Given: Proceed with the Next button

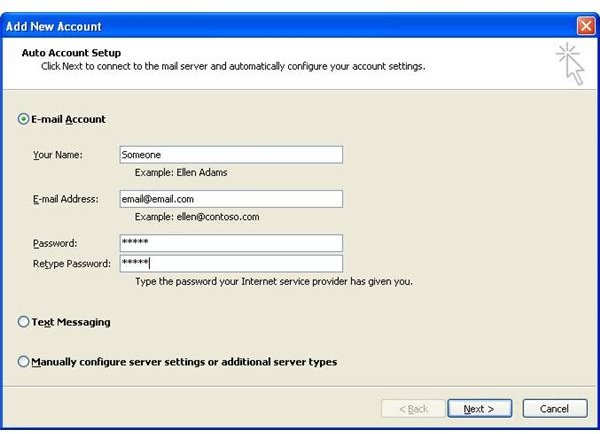Looking at the screenshot, I should point(479,409).
